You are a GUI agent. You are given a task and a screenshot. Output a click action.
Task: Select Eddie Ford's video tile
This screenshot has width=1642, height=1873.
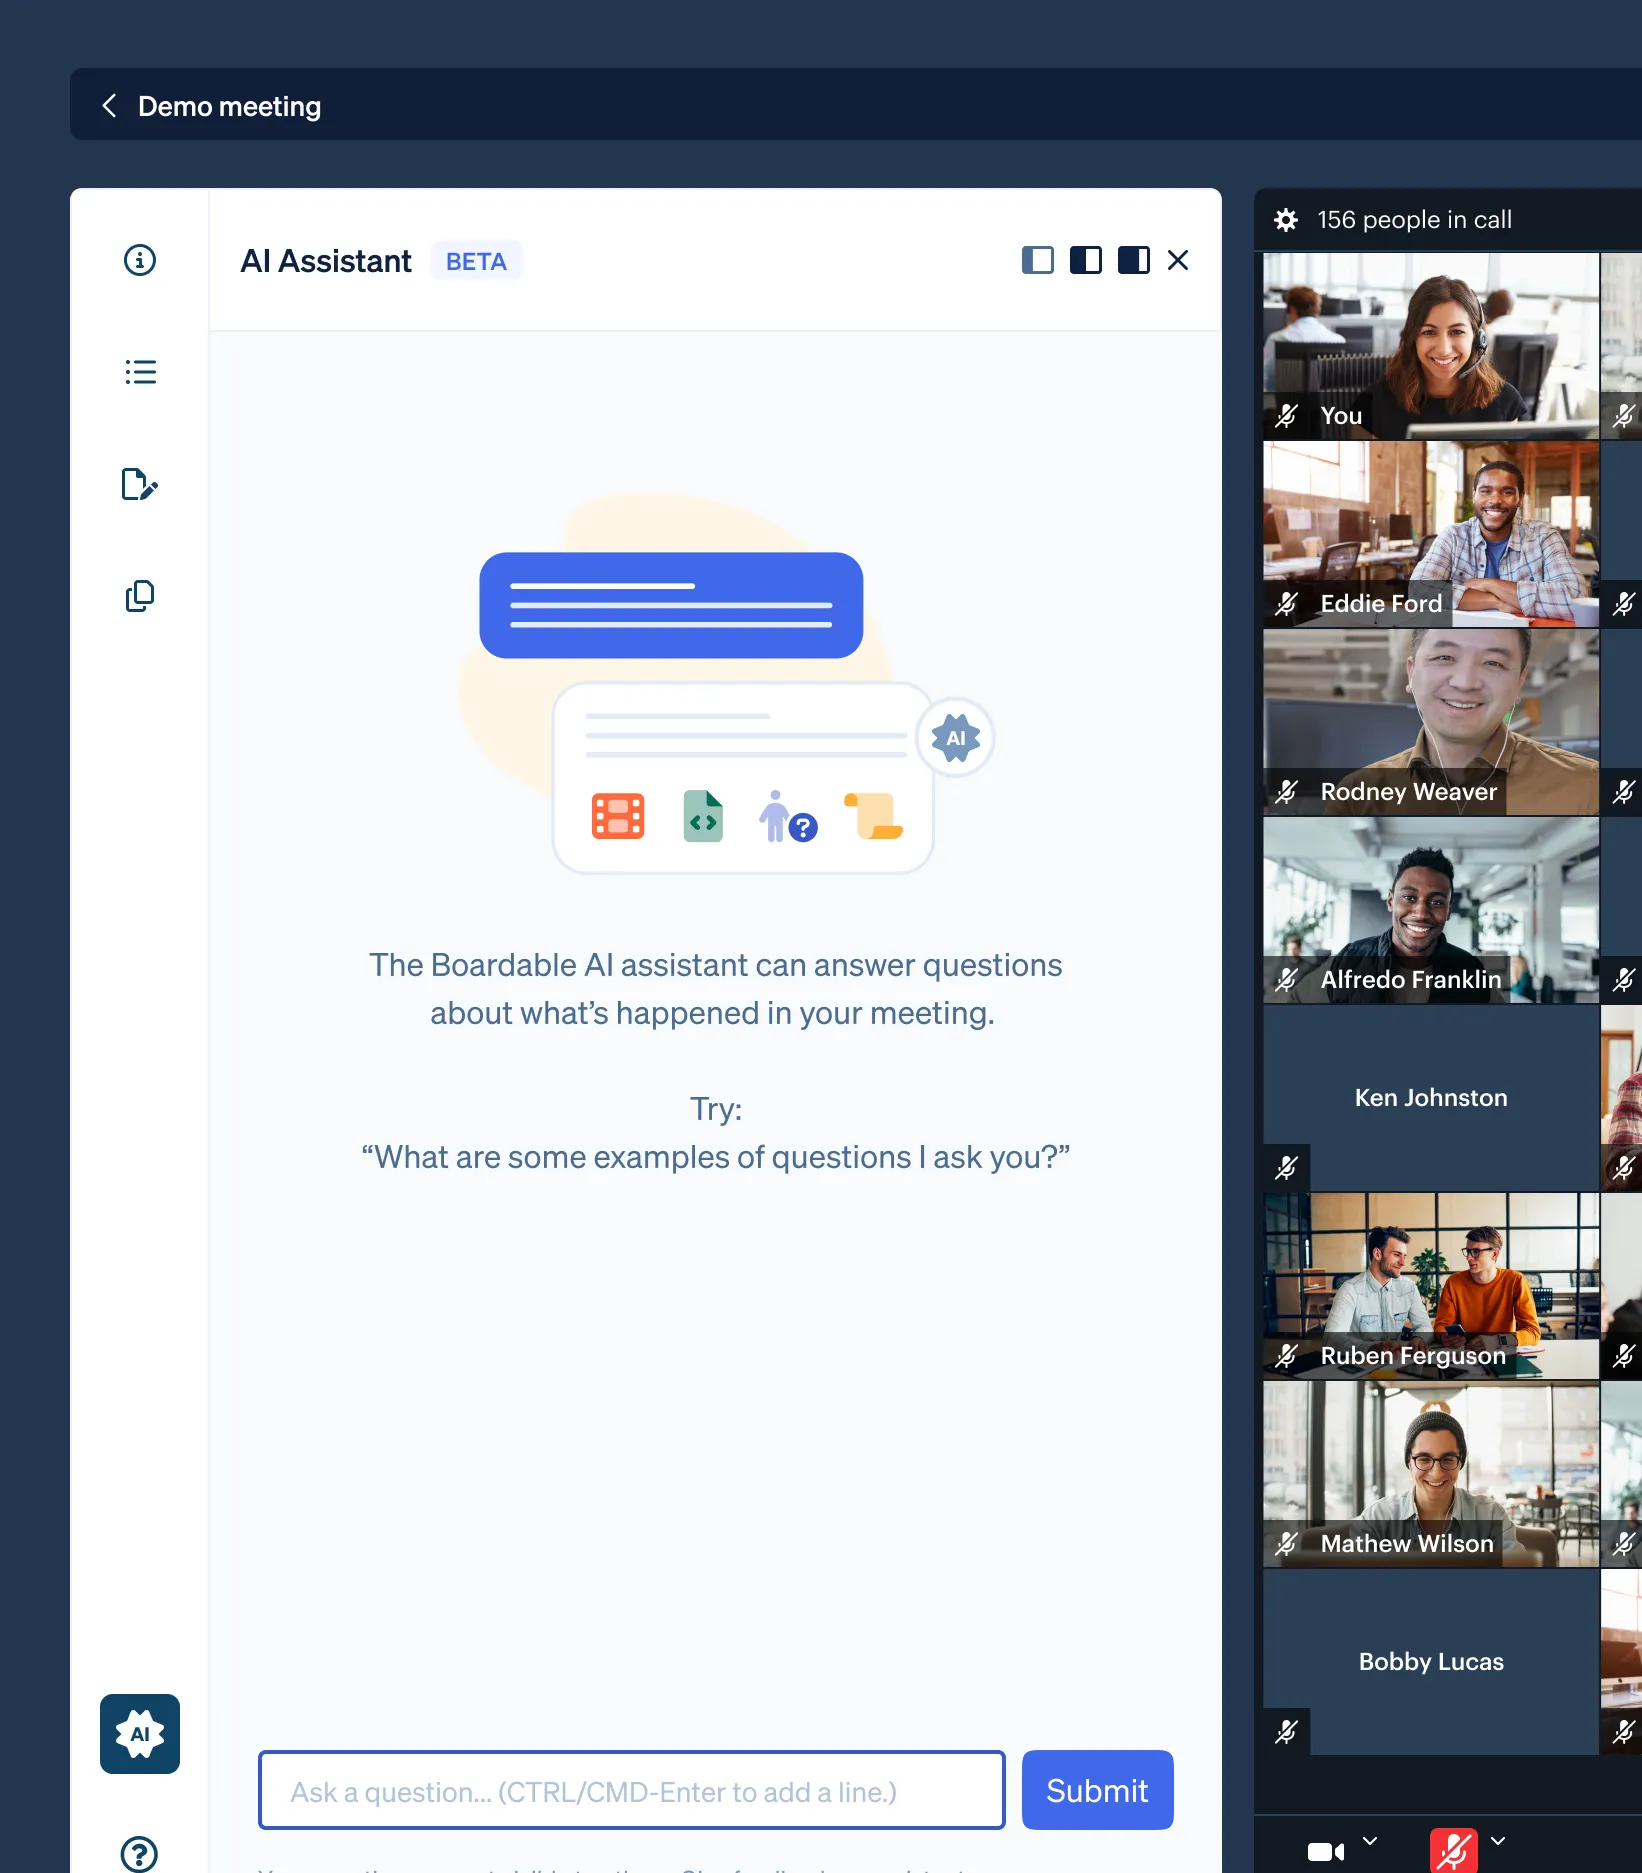click(x=1431, y=534)
